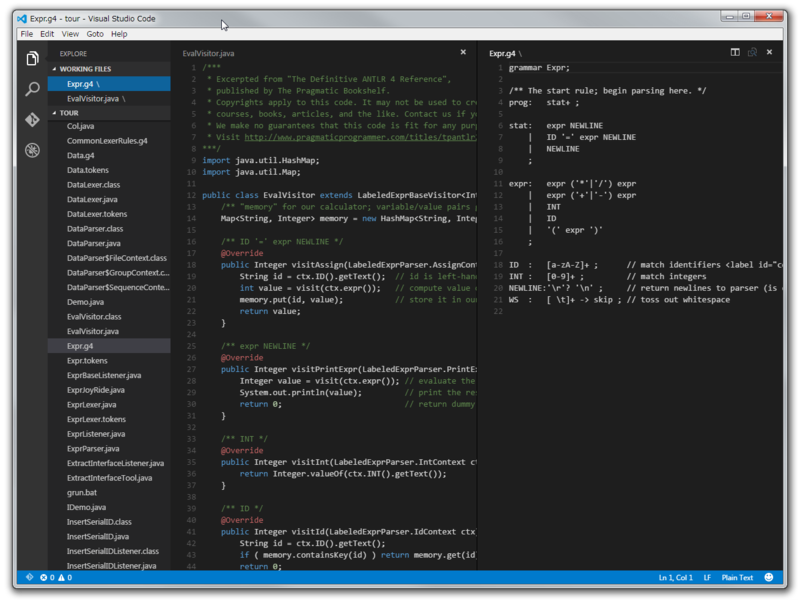Open Demo.java from the TOUR folder

pos(87,303)
